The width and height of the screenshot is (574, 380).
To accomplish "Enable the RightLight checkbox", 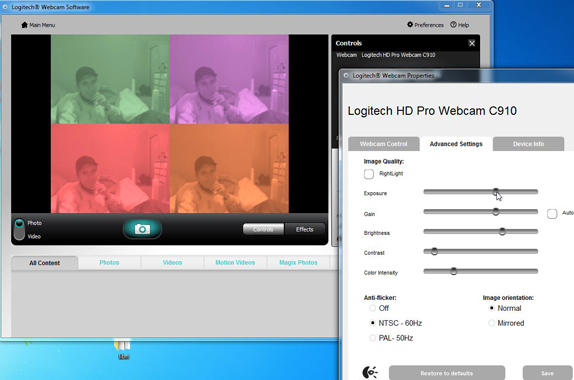I will coord(369,174).
